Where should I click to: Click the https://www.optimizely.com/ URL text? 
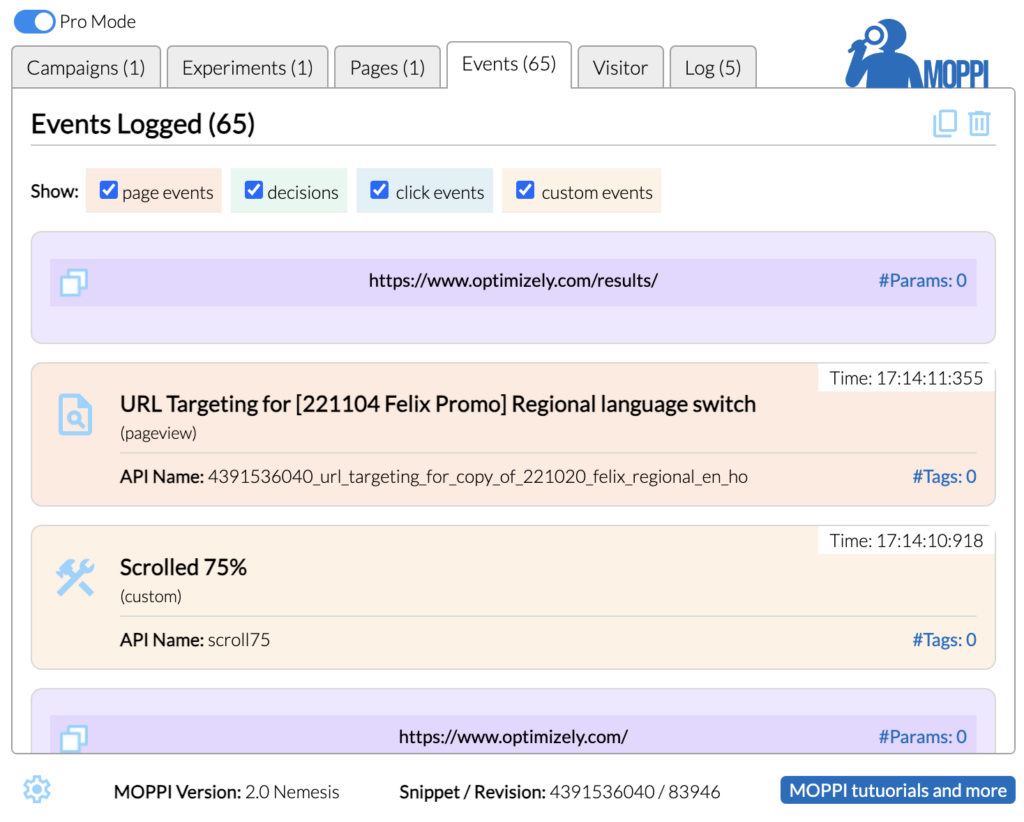pos(513,737)
